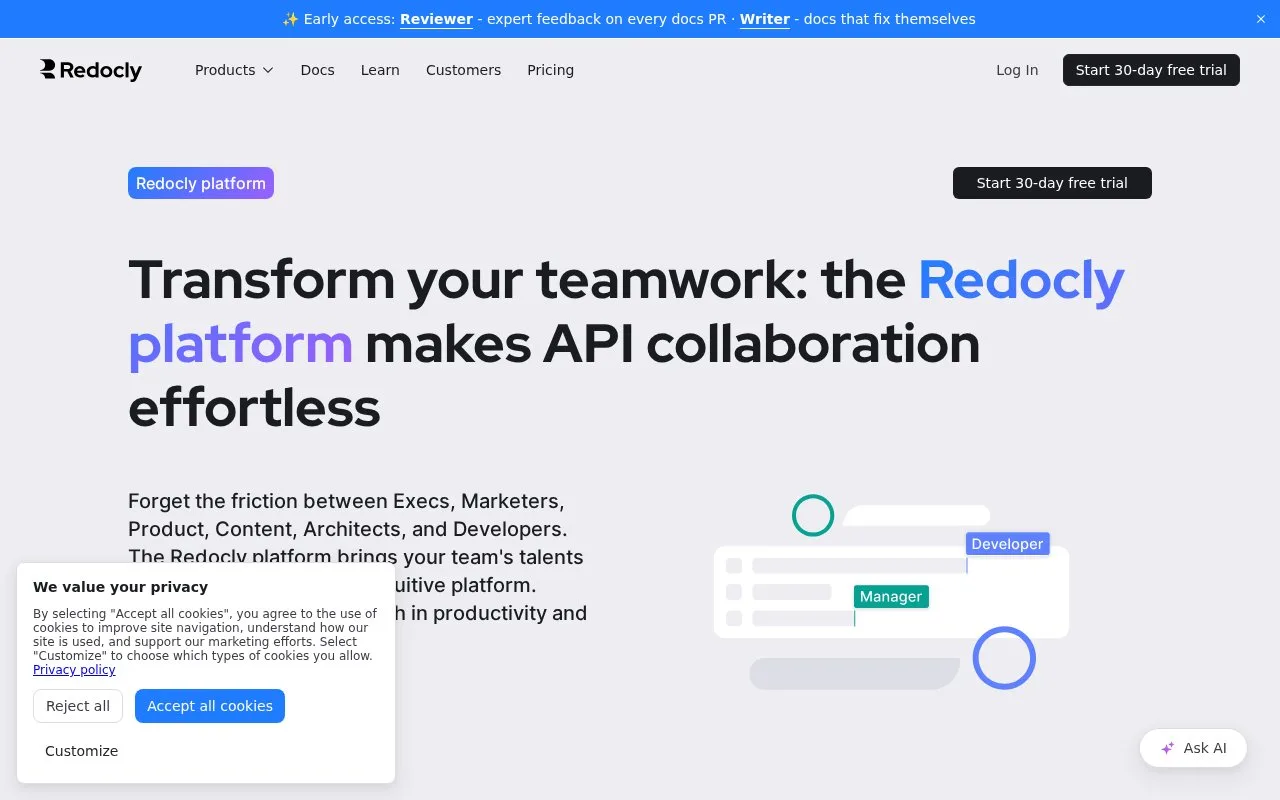
Task: View the Pricing page
Action: 550,70
